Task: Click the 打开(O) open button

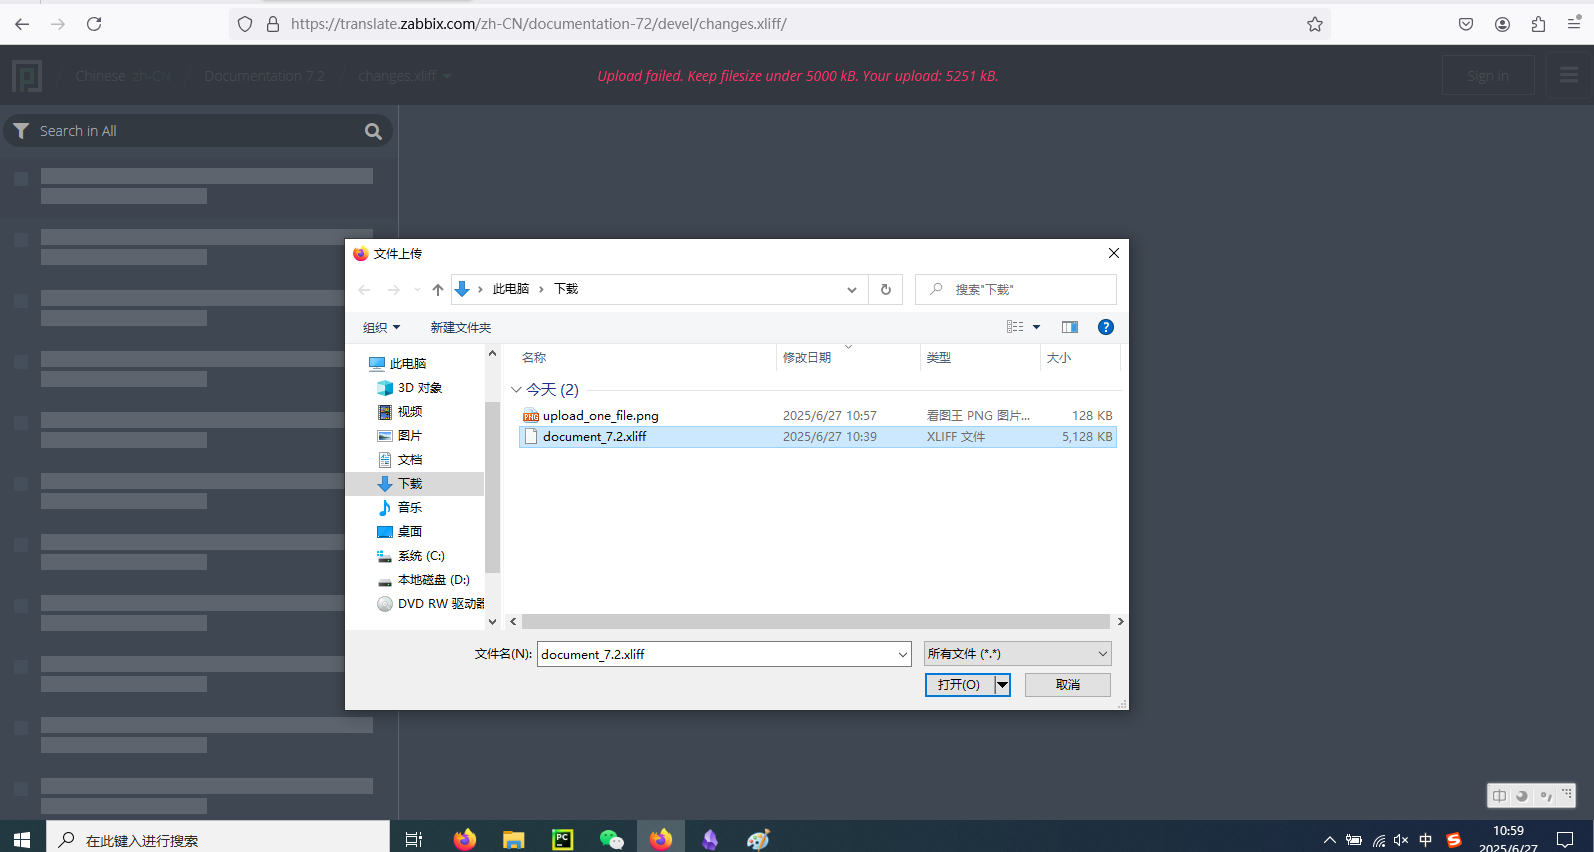Action: (959, 685)
